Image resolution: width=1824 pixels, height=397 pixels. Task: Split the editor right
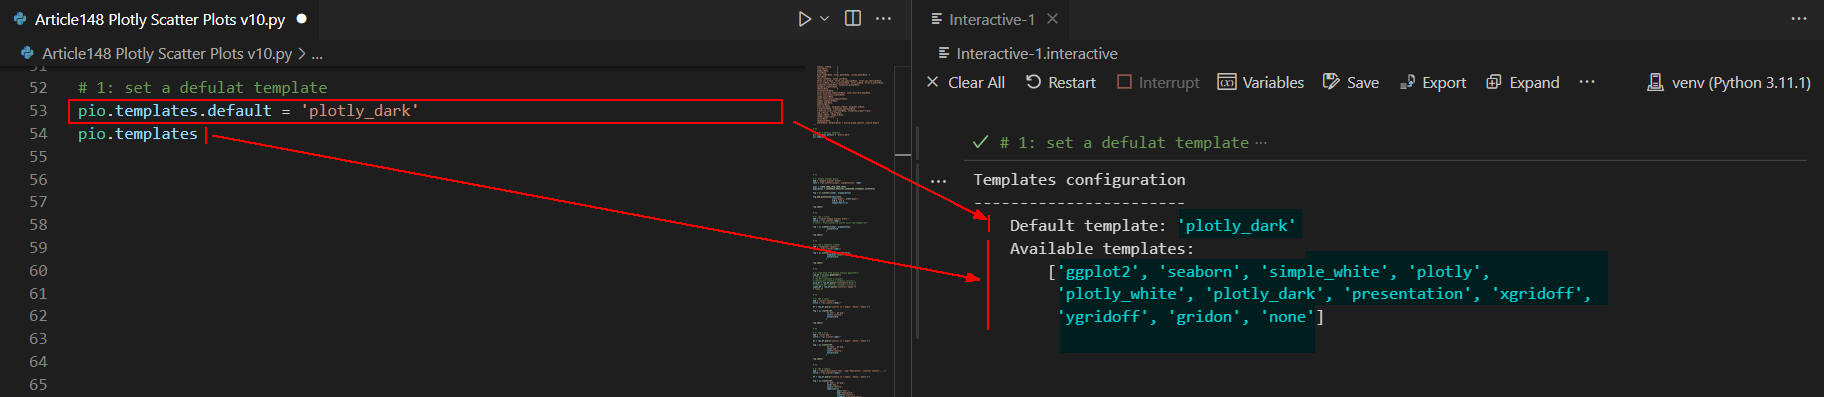pyautogui.click(x=853, y=19)
